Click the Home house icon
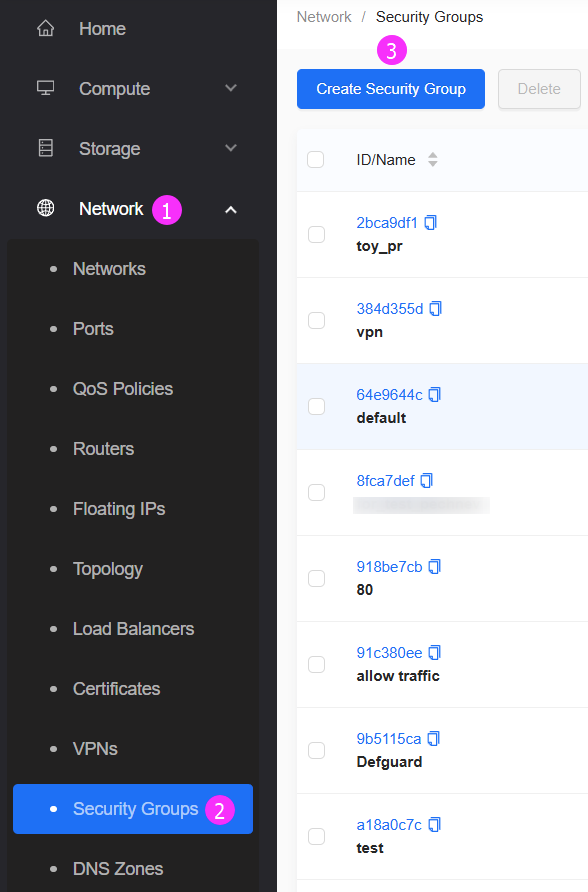 click(x=45, y=28)
